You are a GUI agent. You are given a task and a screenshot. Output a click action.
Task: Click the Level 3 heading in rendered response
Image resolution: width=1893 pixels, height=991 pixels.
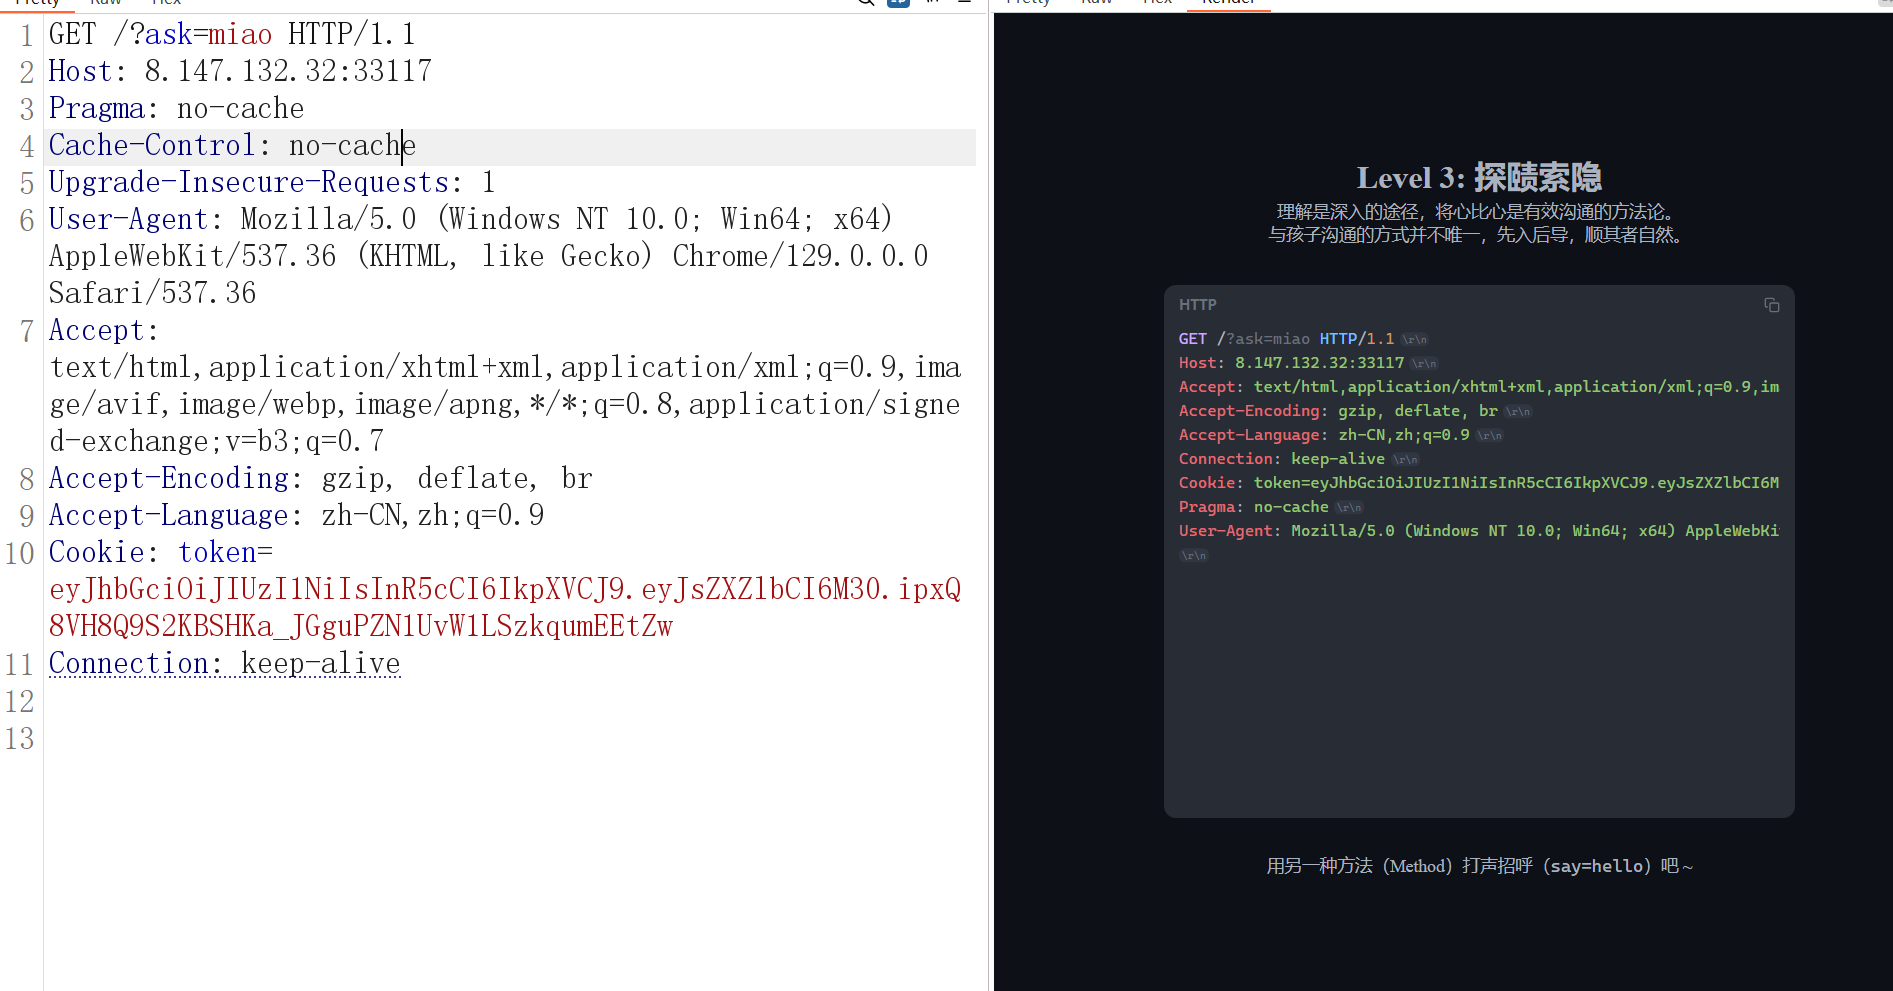(1479, 178)
